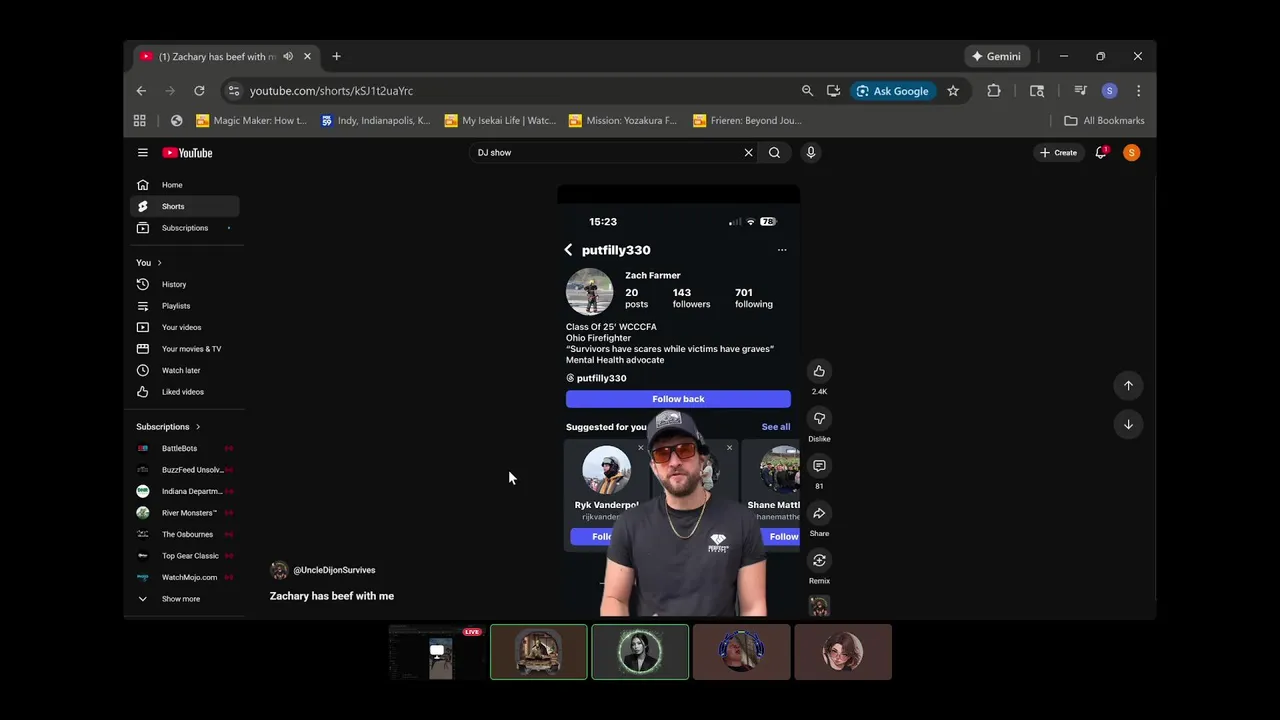Open a new browser tab

pos(336,57)
